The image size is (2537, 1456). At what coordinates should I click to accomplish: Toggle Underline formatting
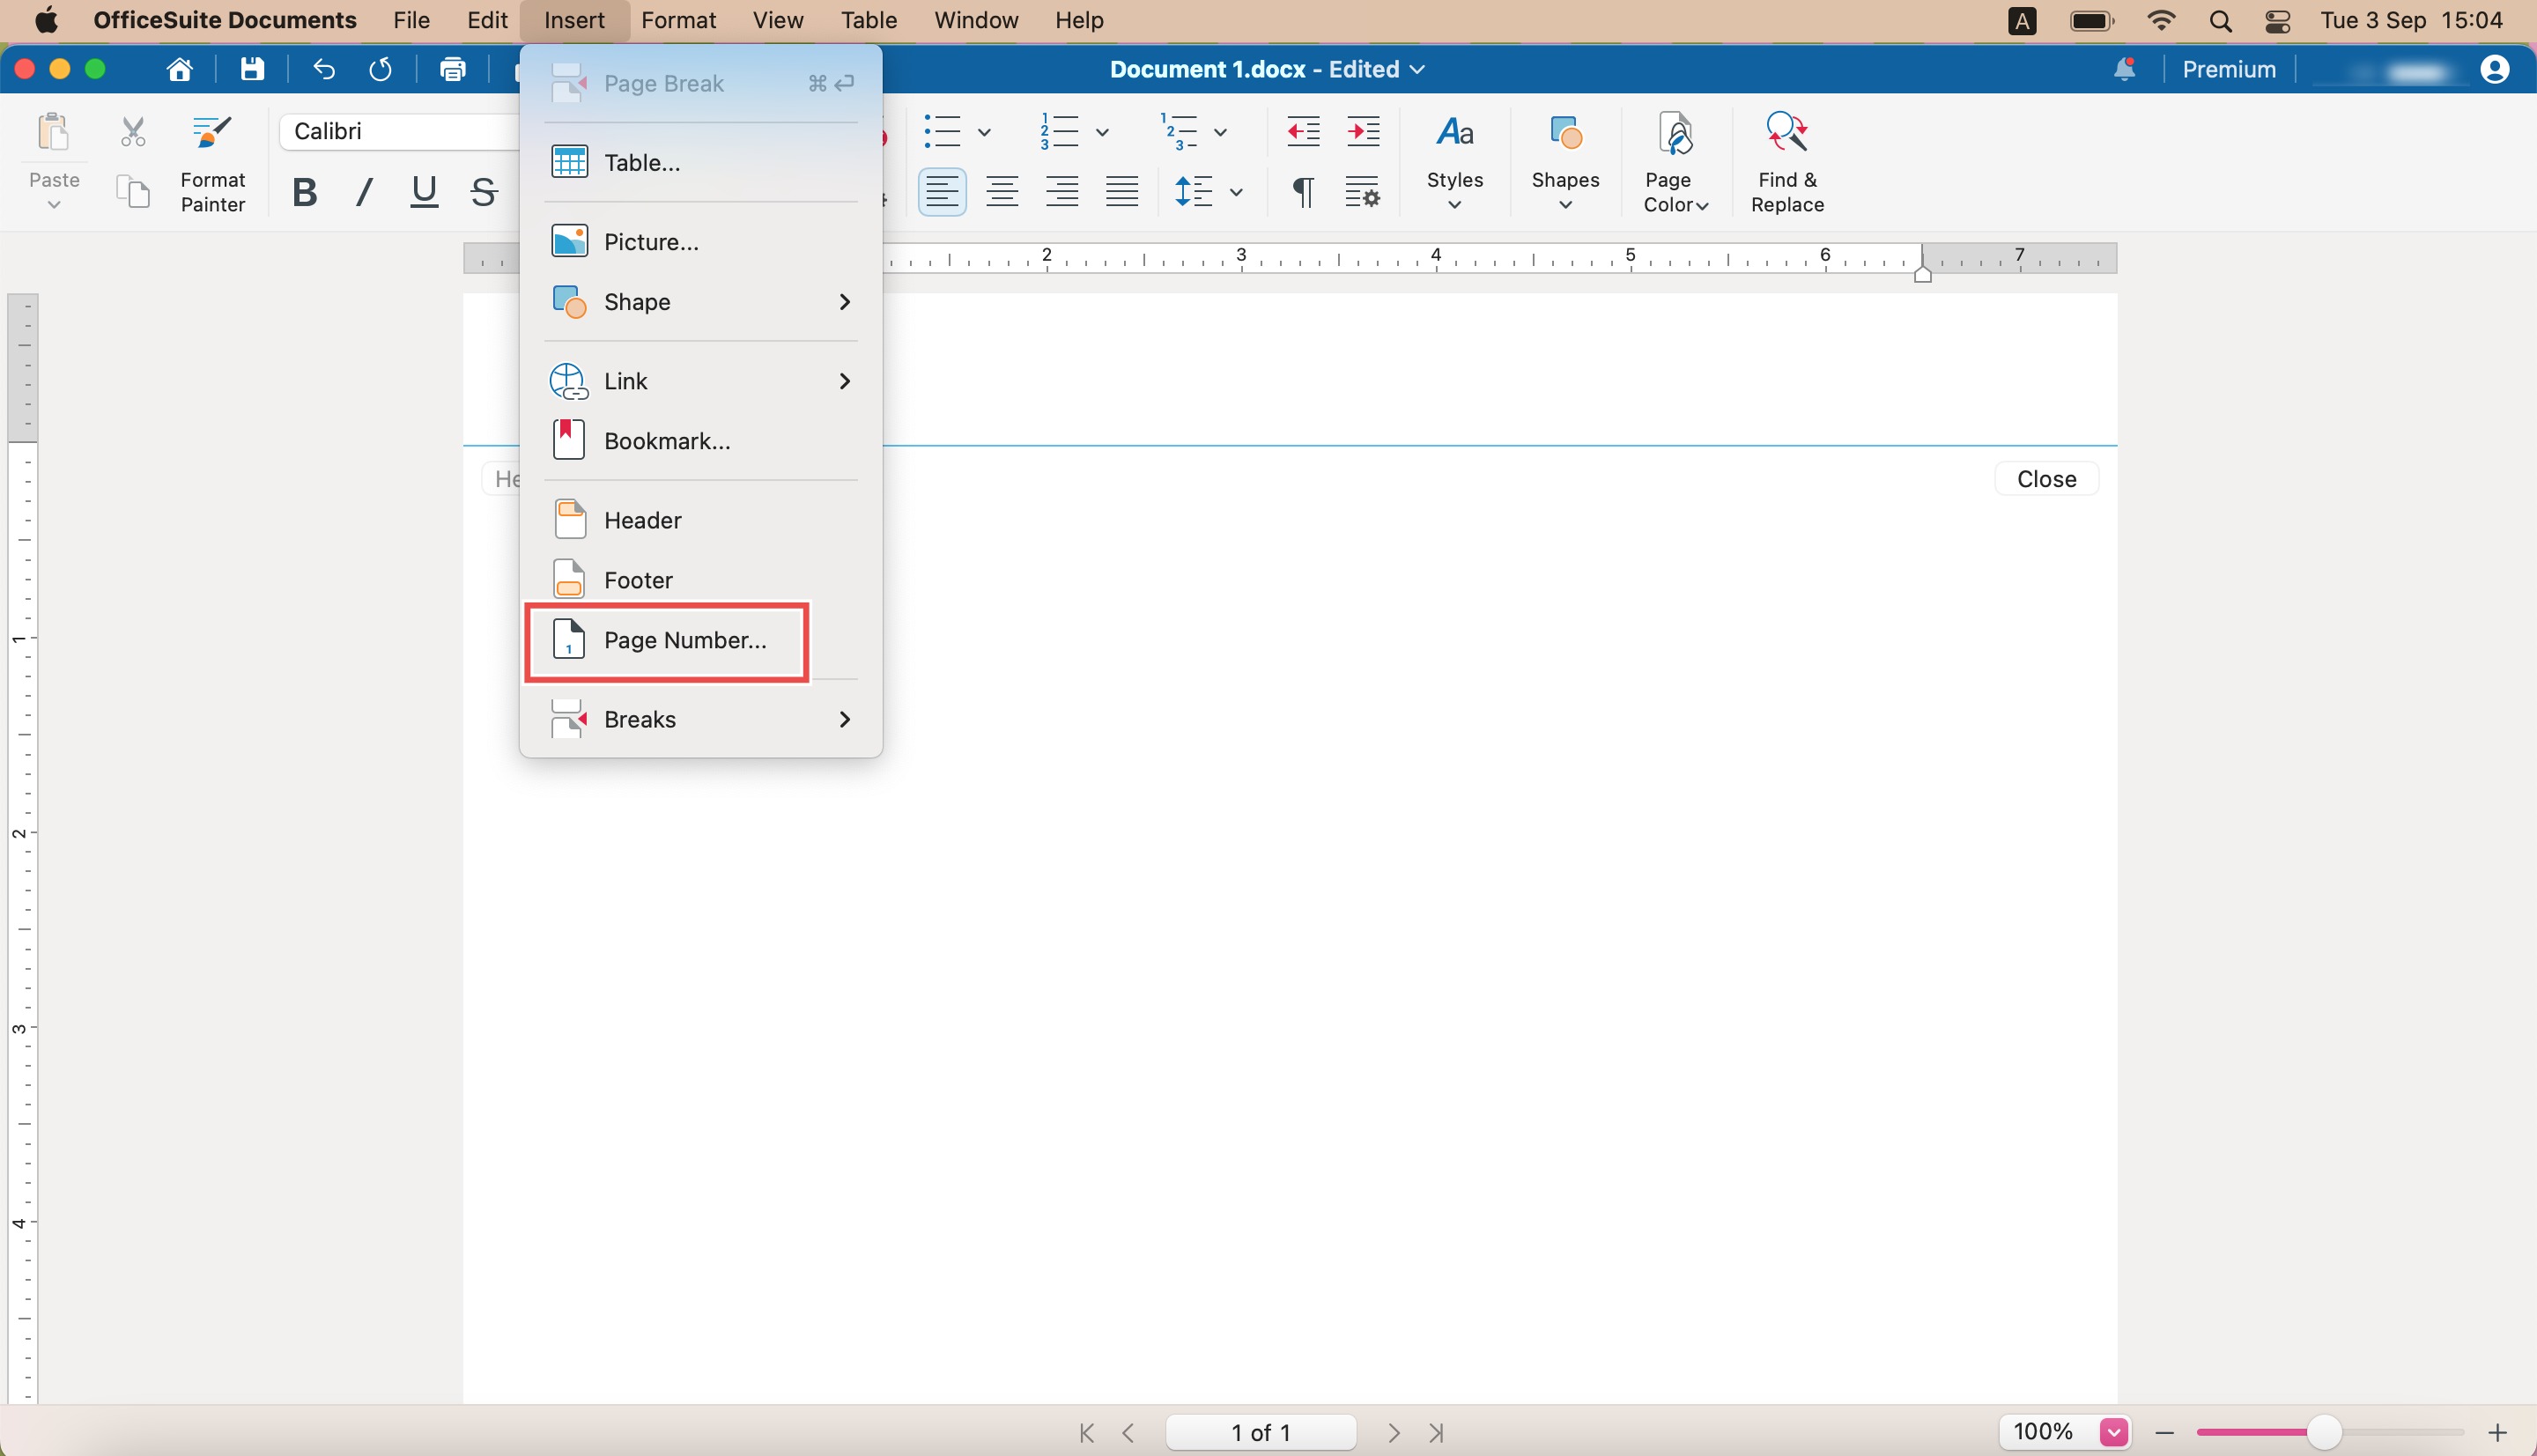424,191
